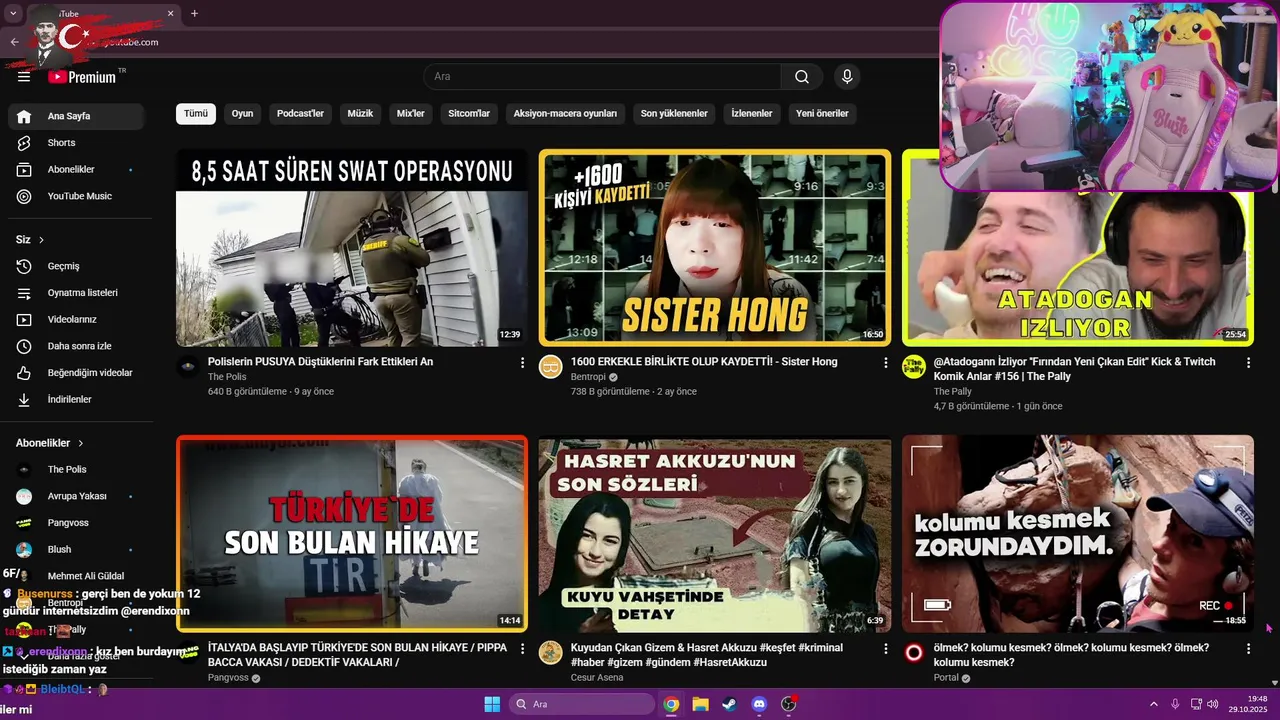1280x720 pixels.
Task: Open video title 1600 ERKEKLE BİRLİKTE OLUP KAYDETTİ
Action: [x=704, y=362]
